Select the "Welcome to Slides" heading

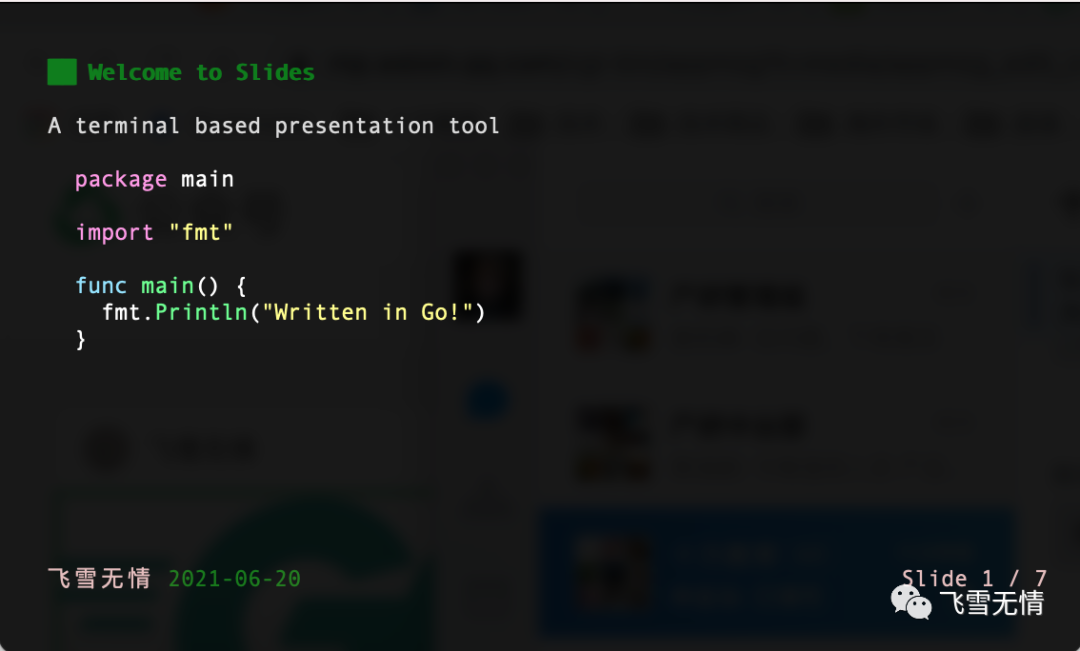(201, 72)
